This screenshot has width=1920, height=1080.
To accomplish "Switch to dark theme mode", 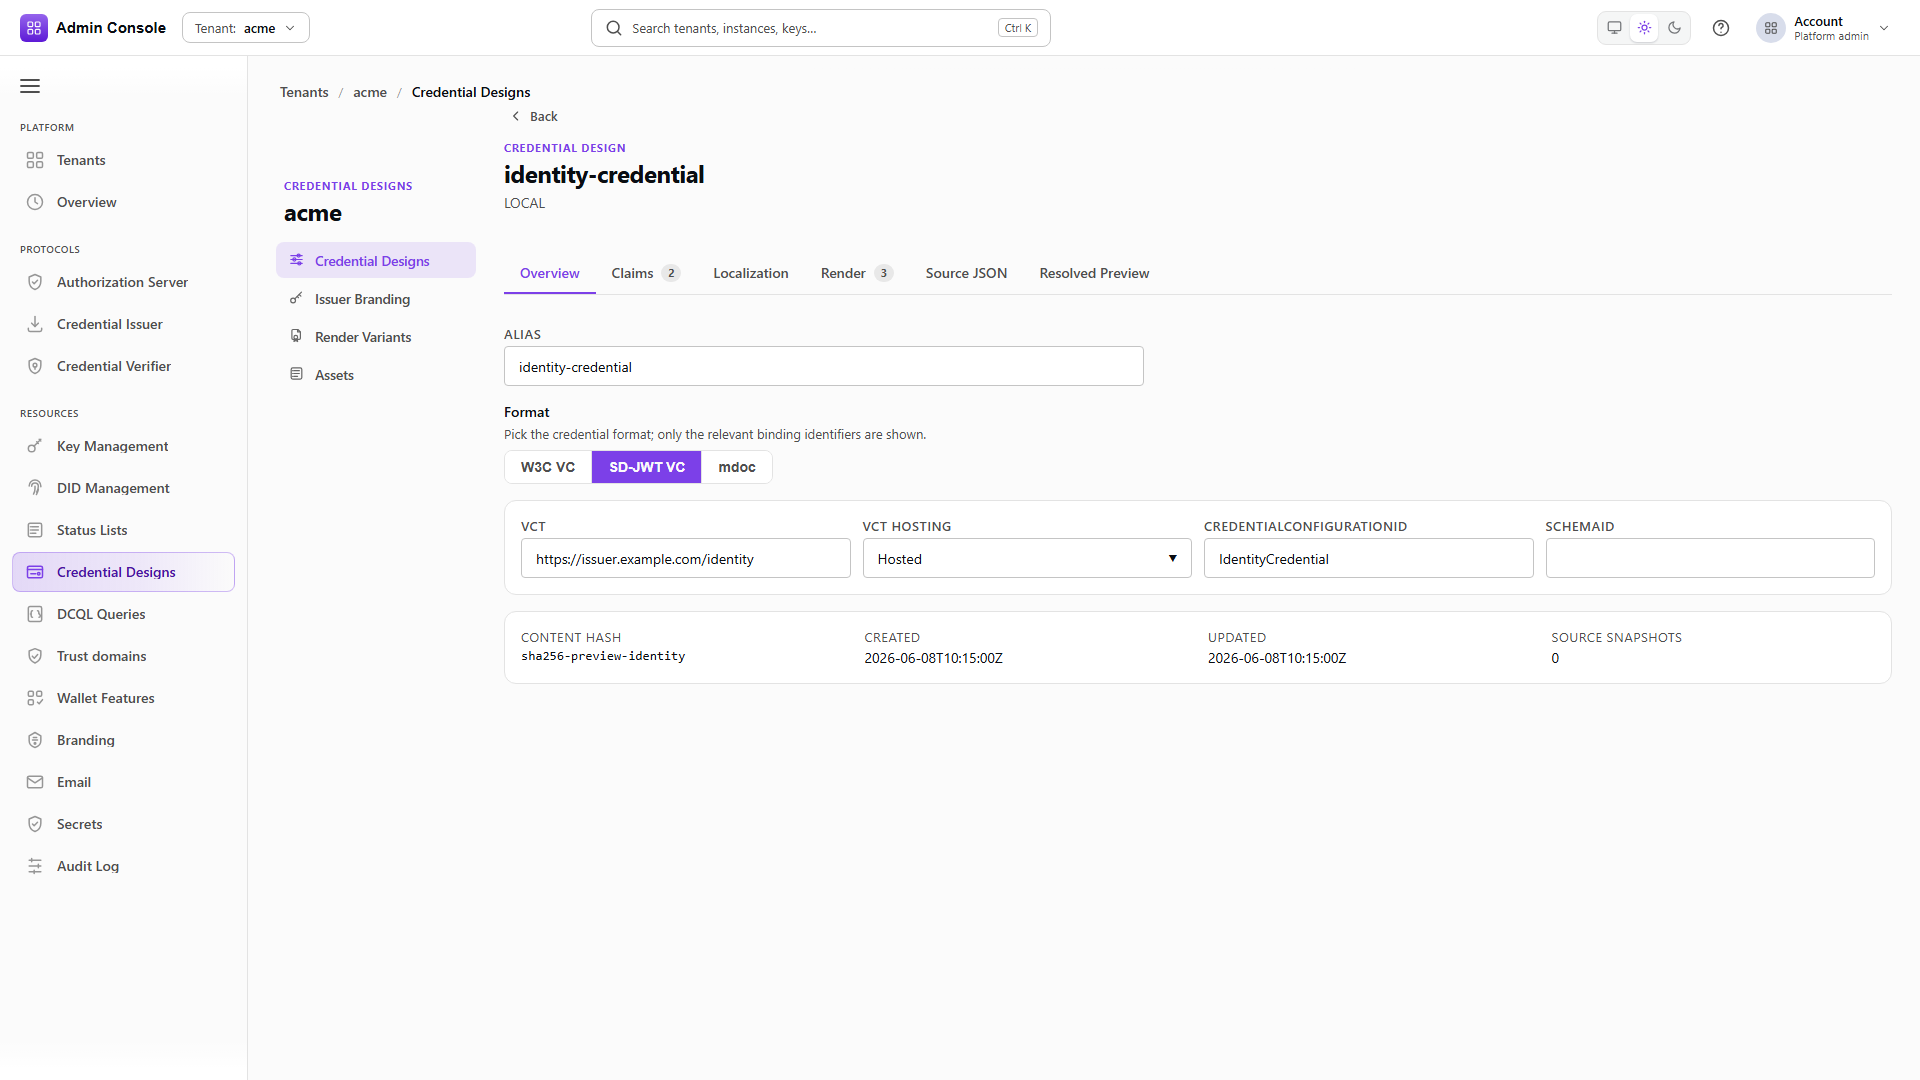I will pos(1675,28).
